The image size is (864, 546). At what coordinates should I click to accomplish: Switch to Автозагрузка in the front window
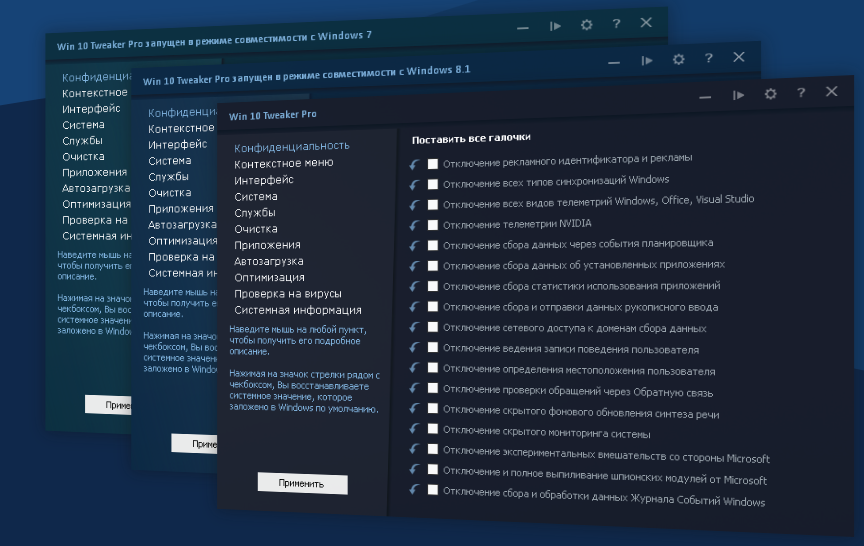pyautogui.click(x=269, y=261)
